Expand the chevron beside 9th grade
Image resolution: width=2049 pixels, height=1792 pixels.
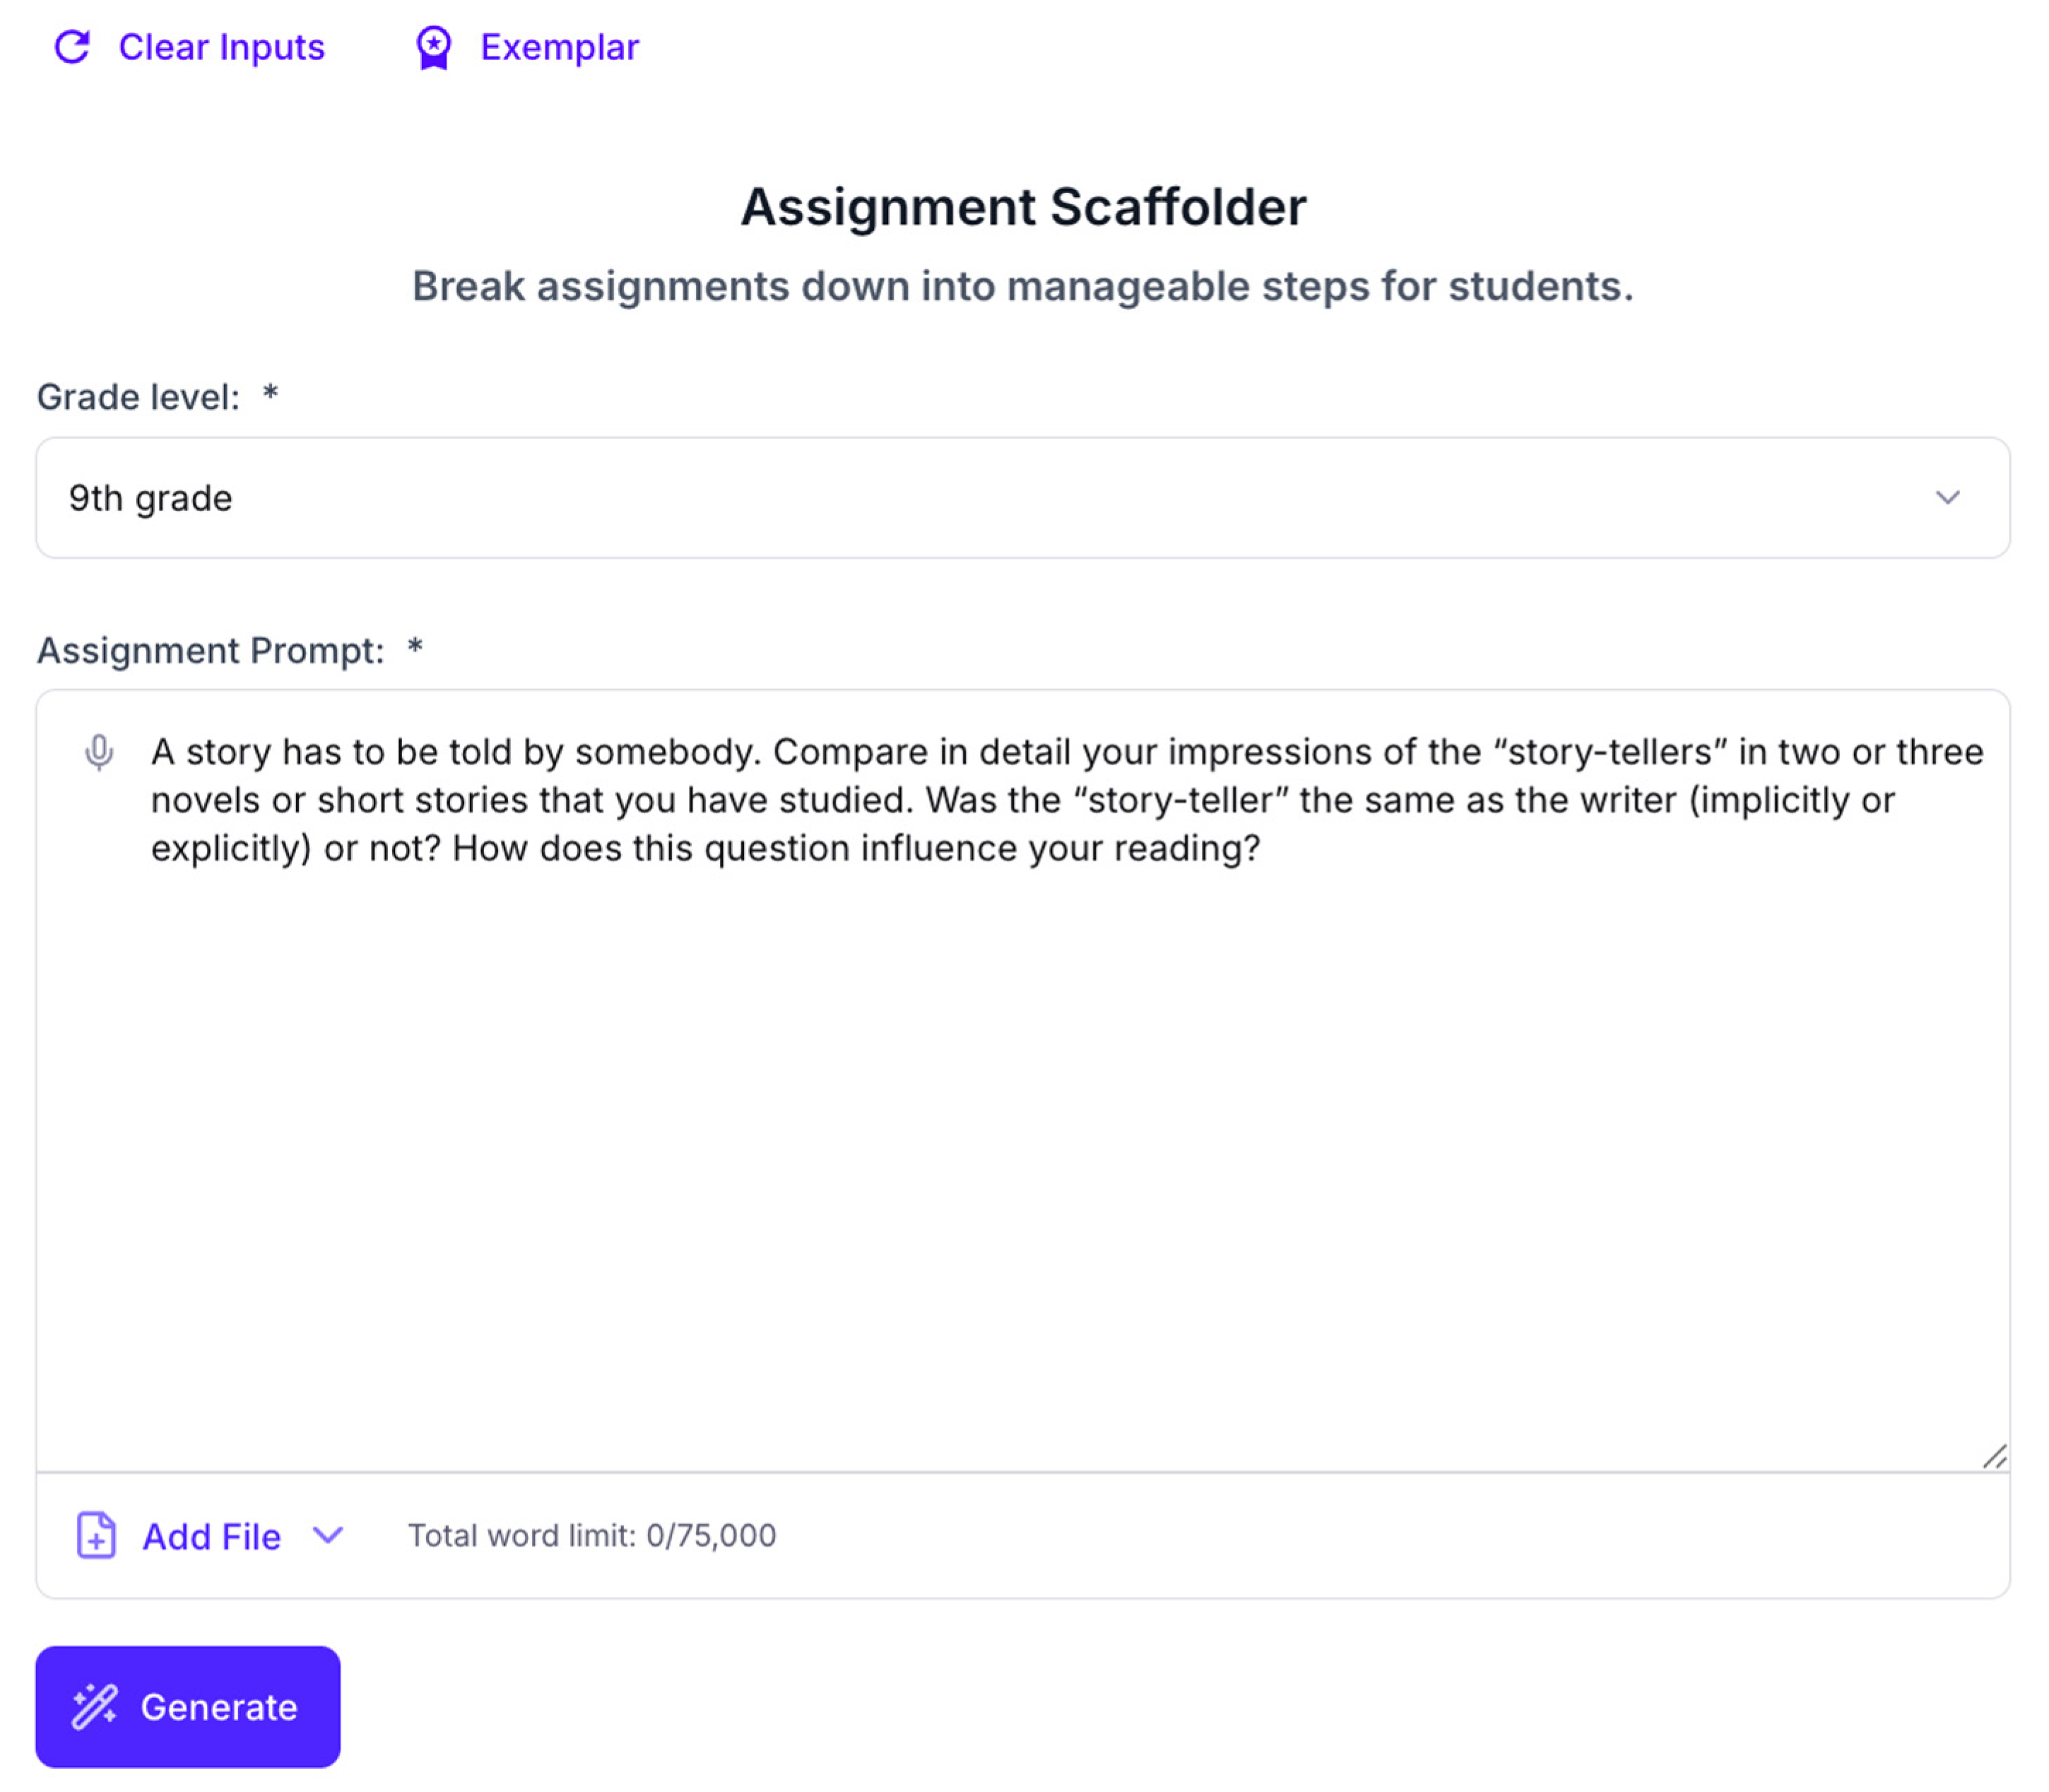coord(1947,497)
